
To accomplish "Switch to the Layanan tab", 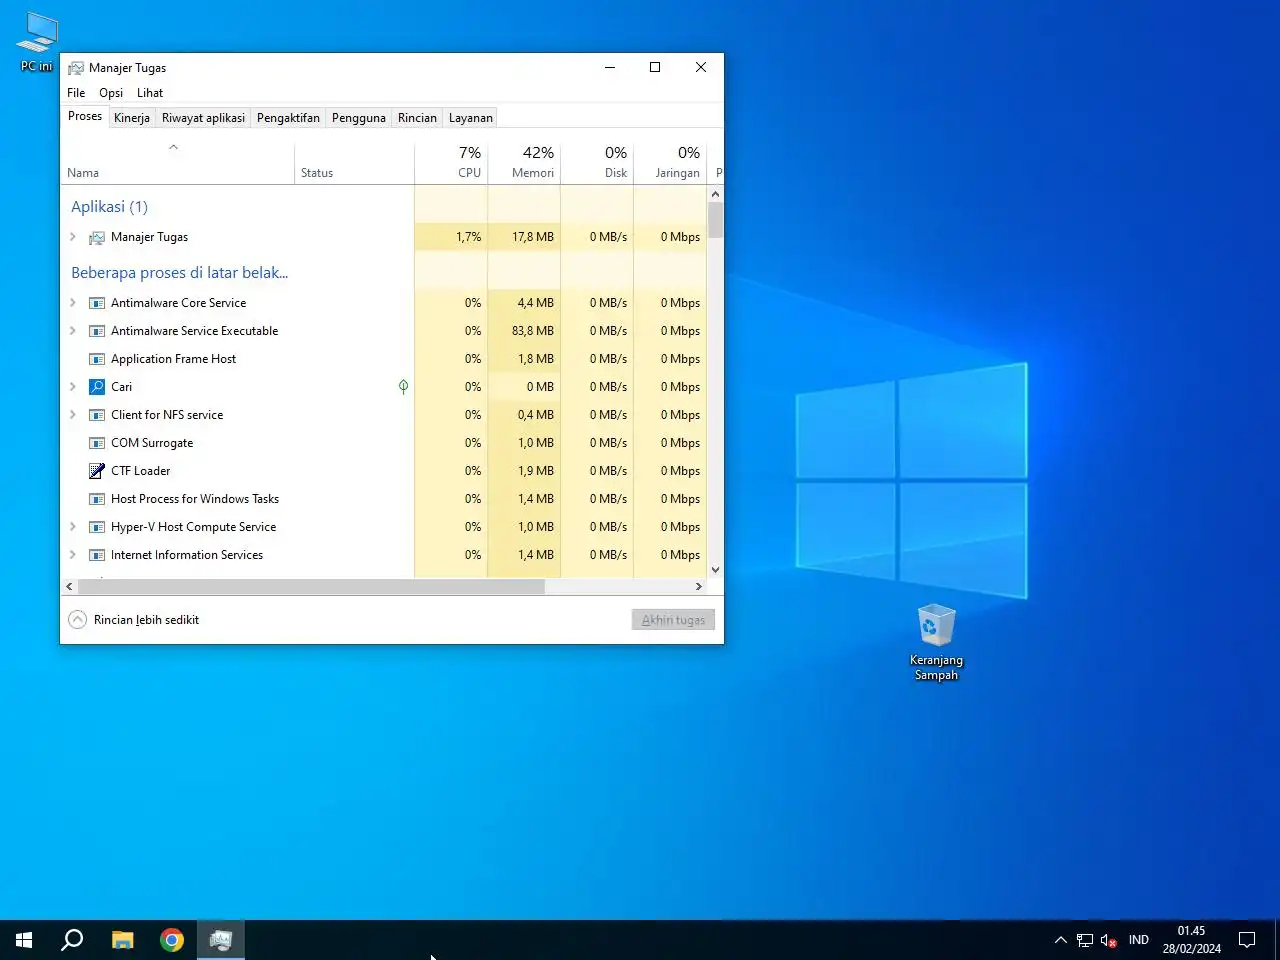I will click(x=471, y=118).
